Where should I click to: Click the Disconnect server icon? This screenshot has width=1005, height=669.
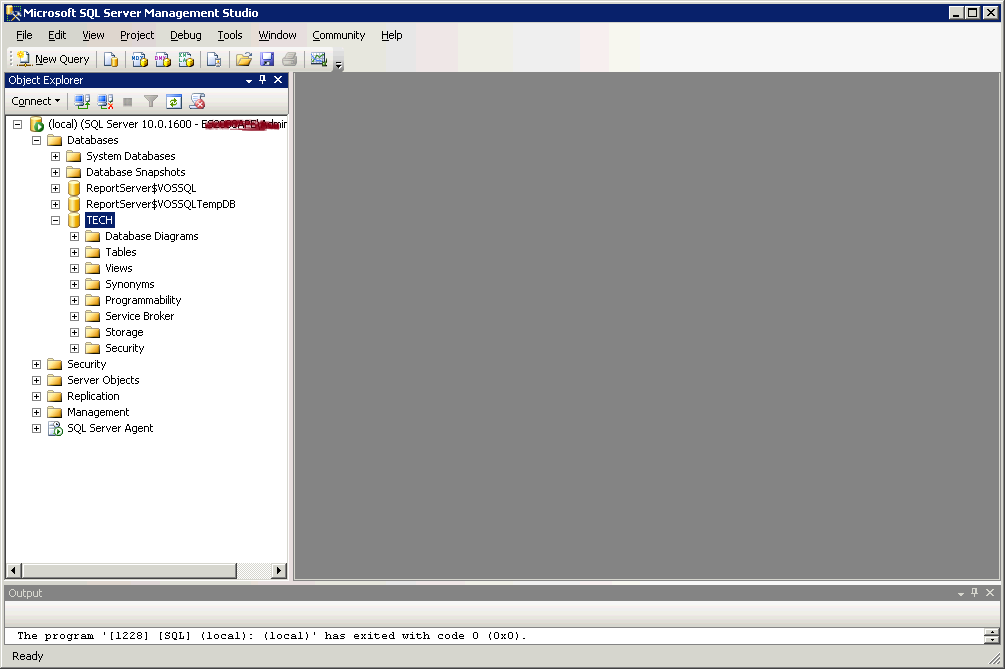[105, 101]
